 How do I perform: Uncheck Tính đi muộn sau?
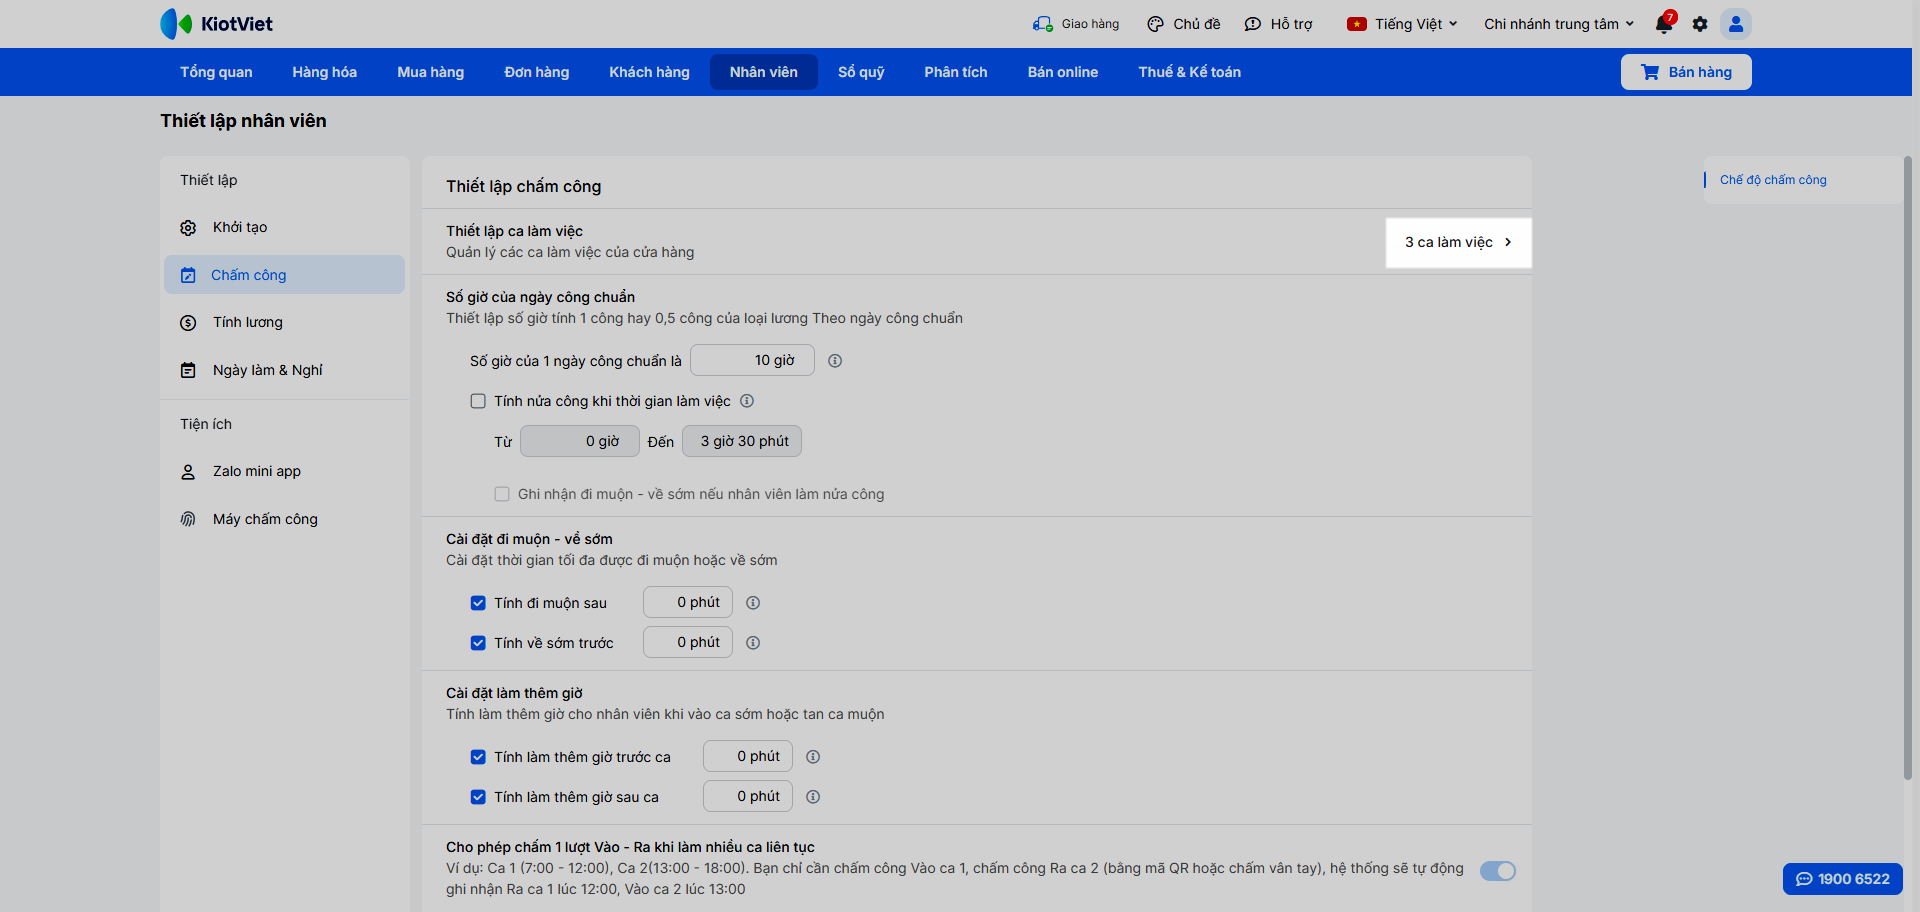[x=478, y=603]
